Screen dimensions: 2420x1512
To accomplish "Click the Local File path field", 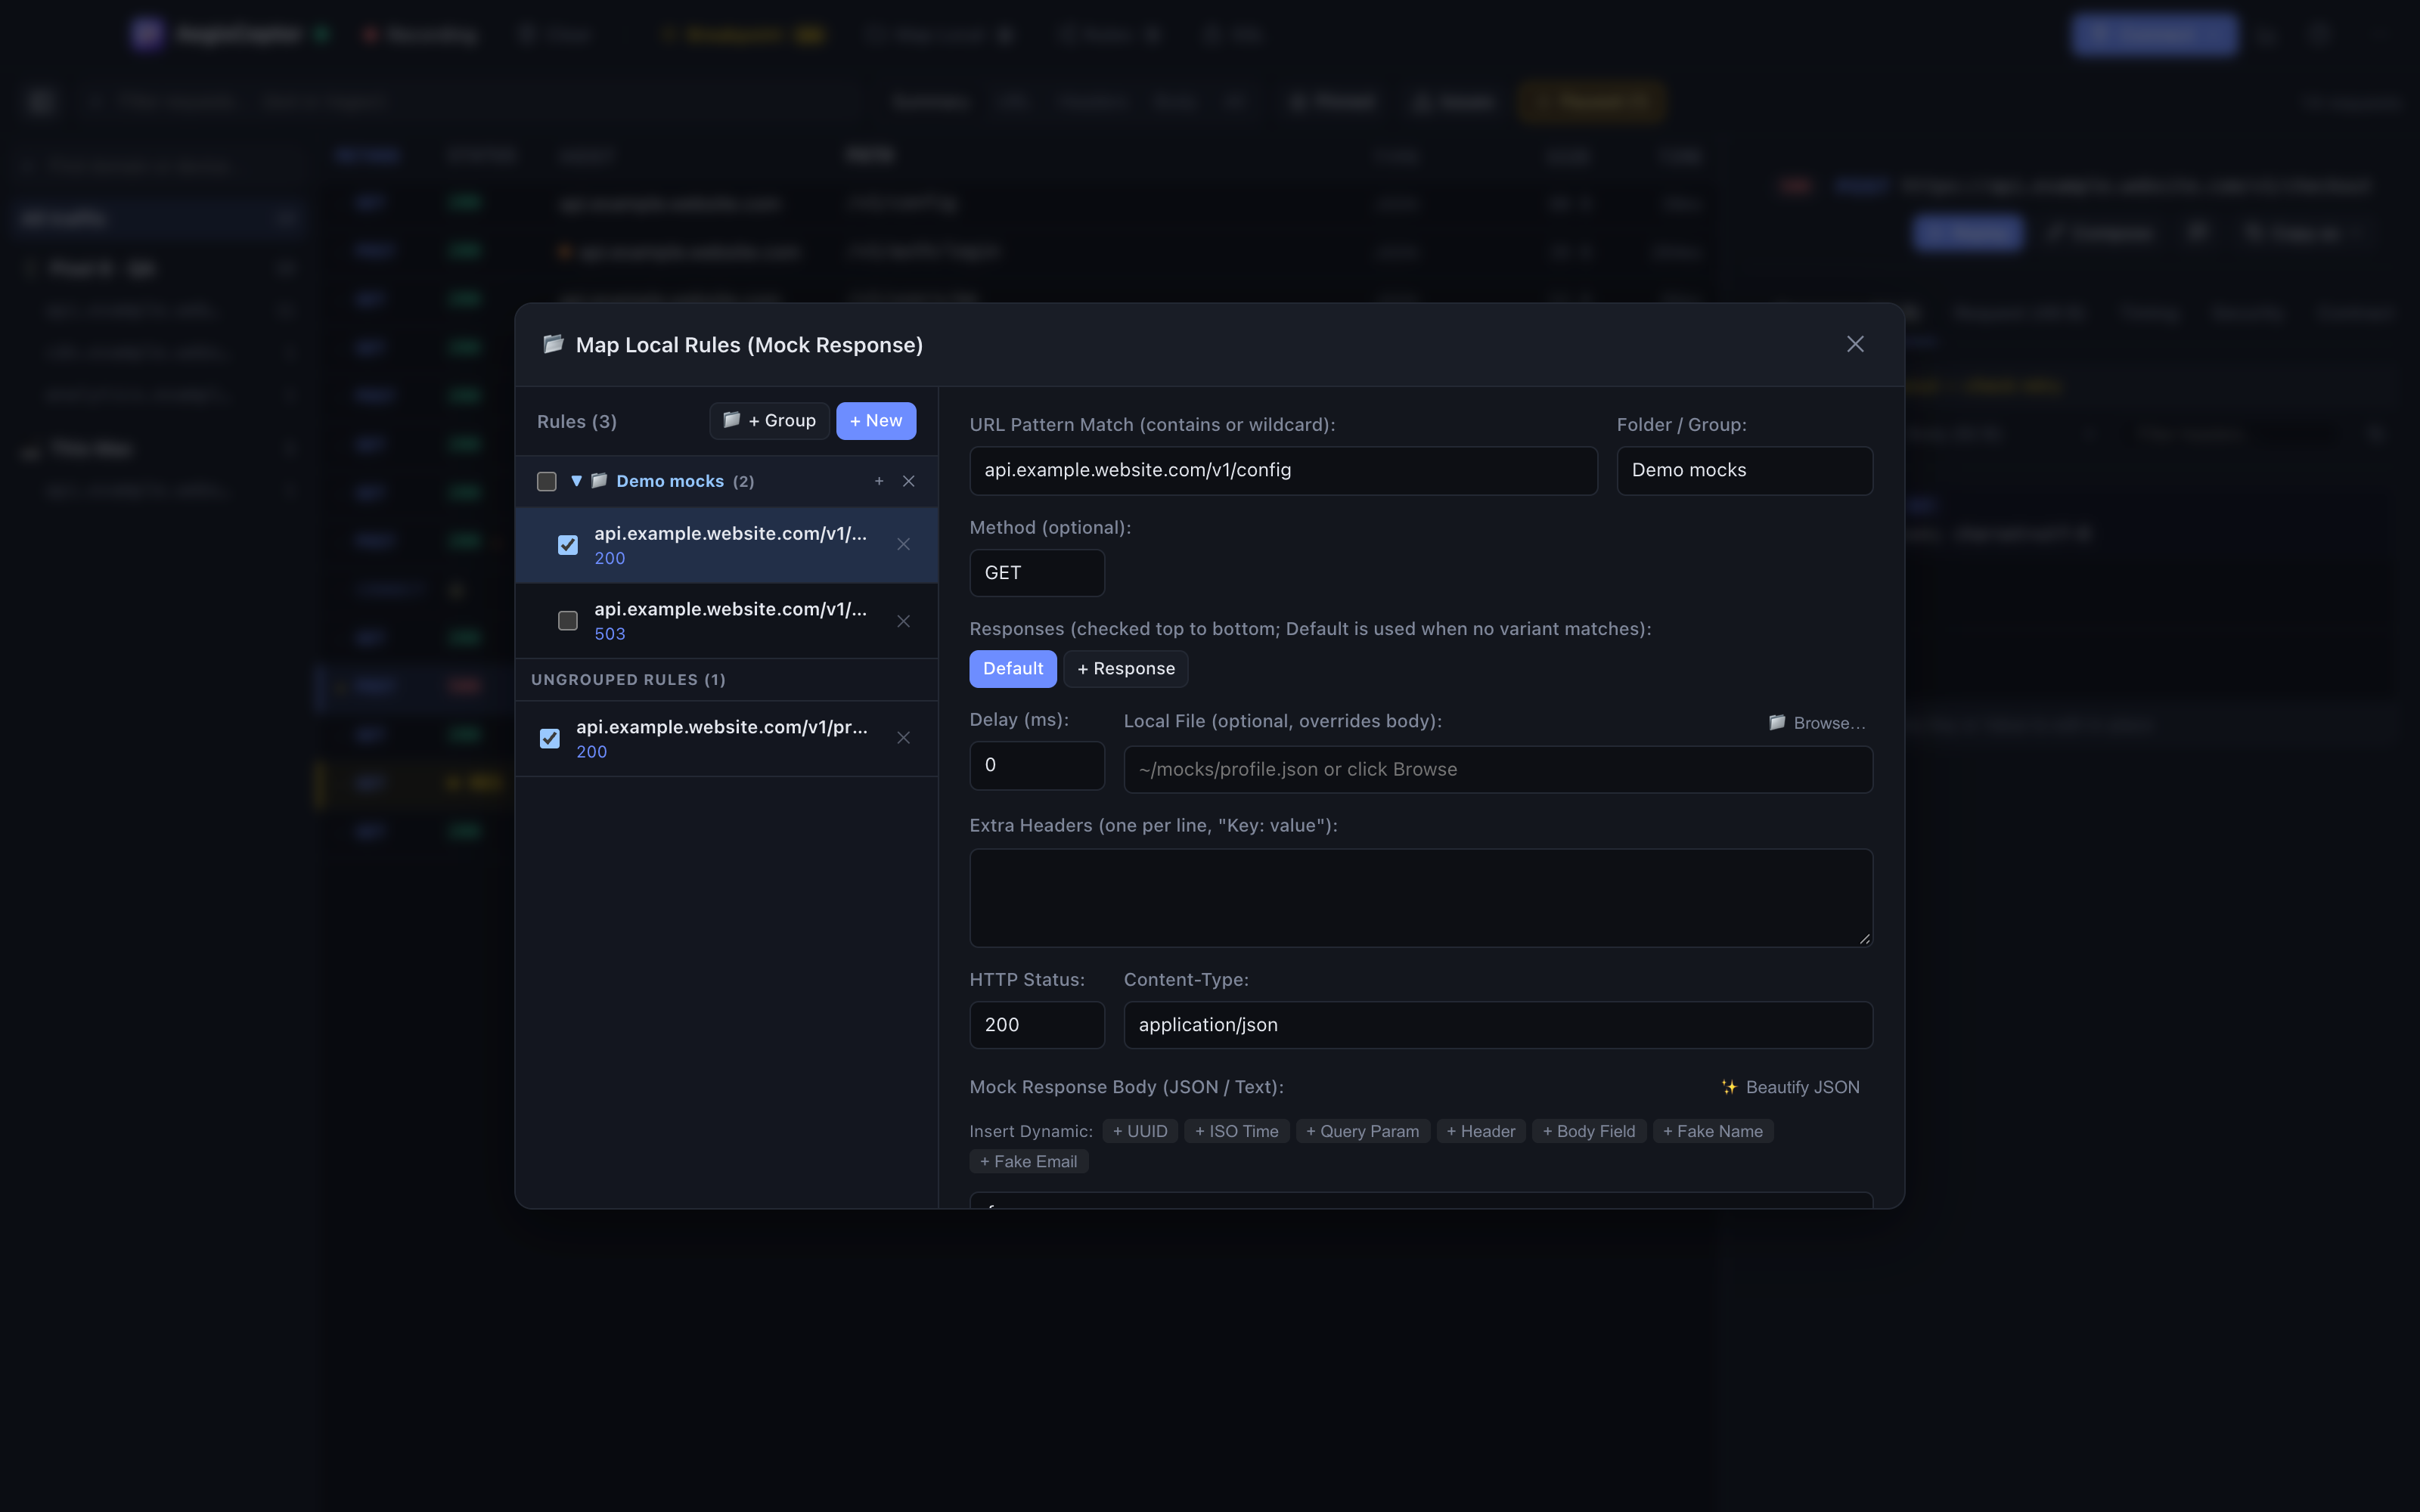I will click(1498, 769).
